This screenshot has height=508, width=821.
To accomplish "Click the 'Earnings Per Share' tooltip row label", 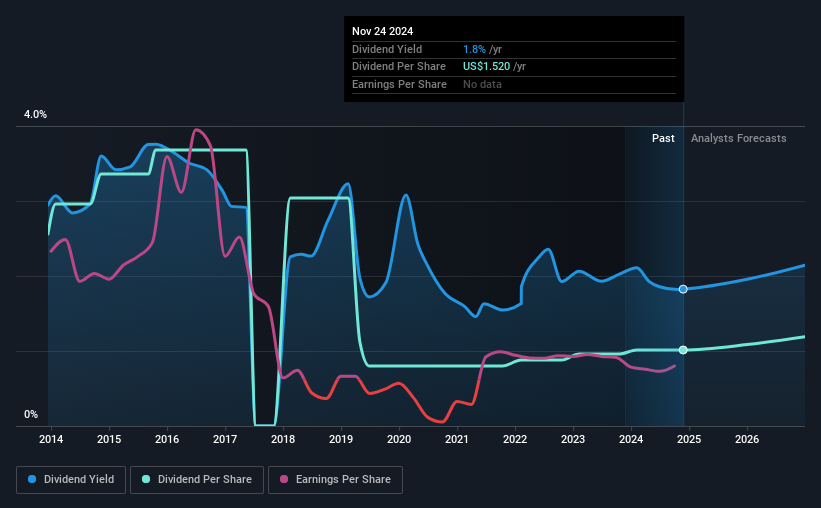I will point(400,84).
